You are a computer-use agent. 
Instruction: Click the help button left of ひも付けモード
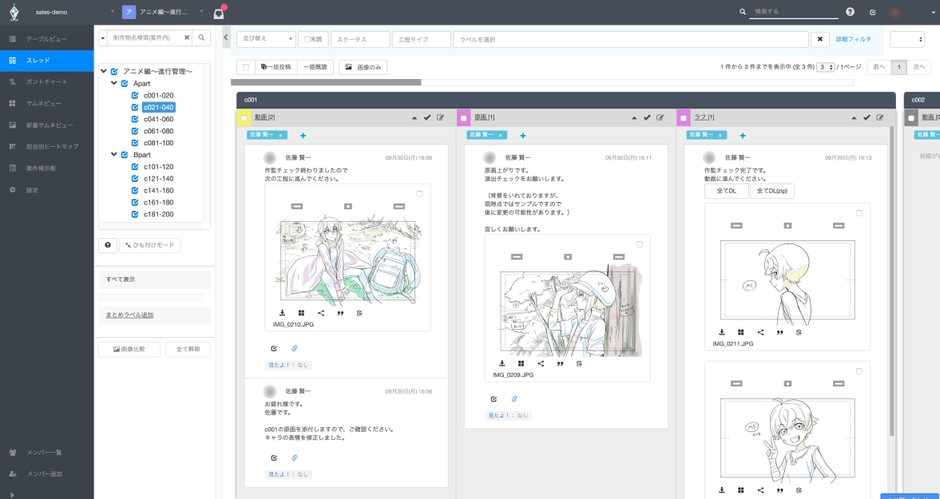(x=107, y=245)
